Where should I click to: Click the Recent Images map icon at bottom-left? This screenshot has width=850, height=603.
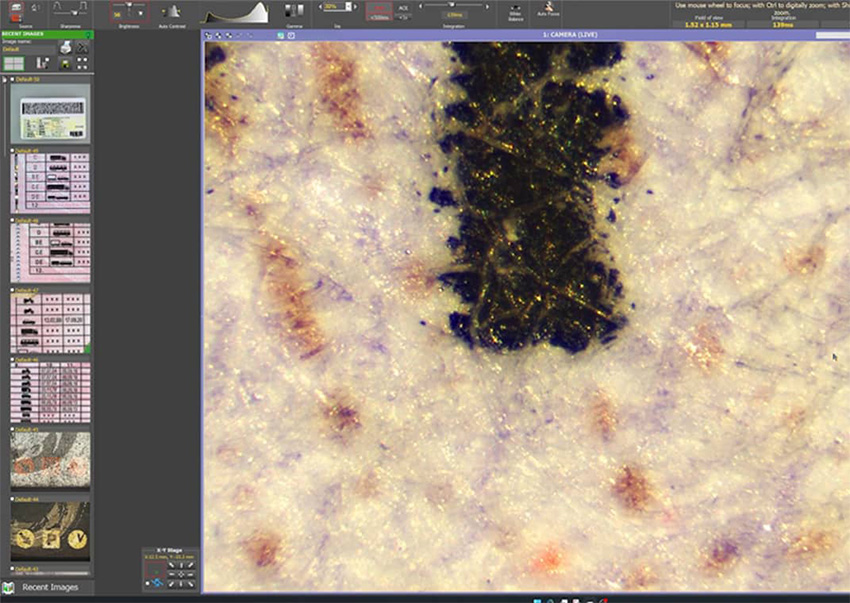[x=8, y=587]
